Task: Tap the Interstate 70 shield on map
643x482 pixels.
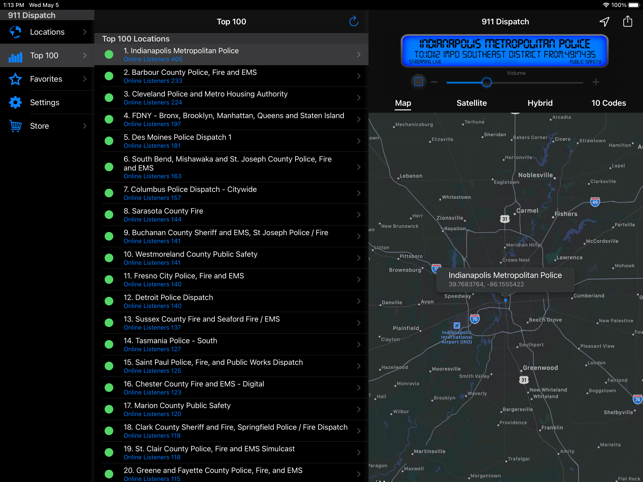Action: (474, 318)
